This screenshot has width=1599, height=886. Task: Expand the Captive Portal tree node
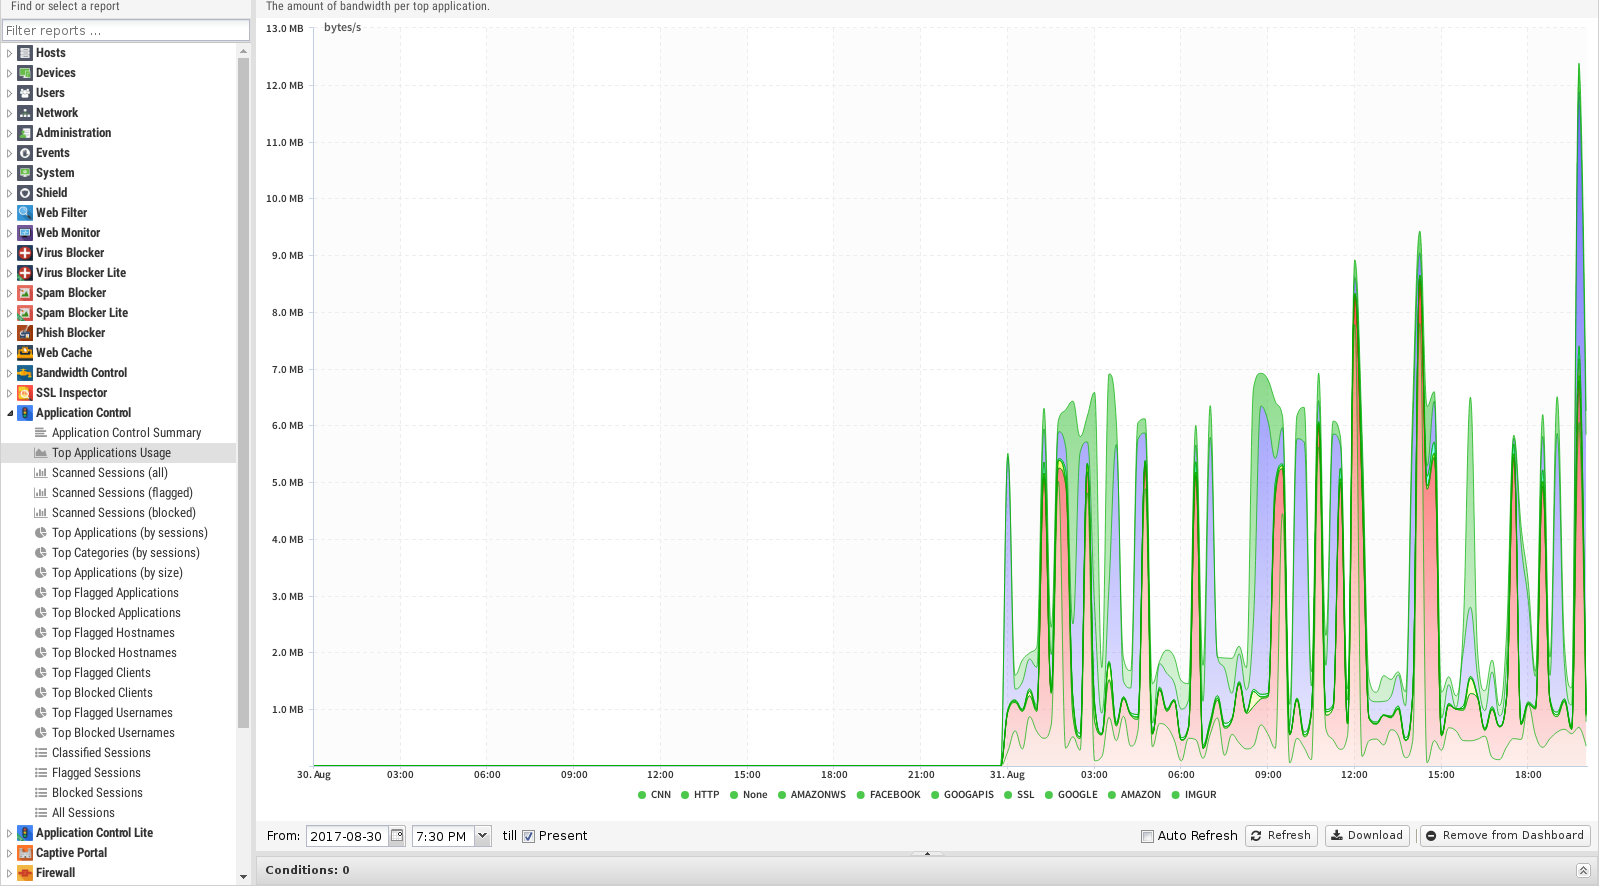pyautogui.click(x=9, y=853)
